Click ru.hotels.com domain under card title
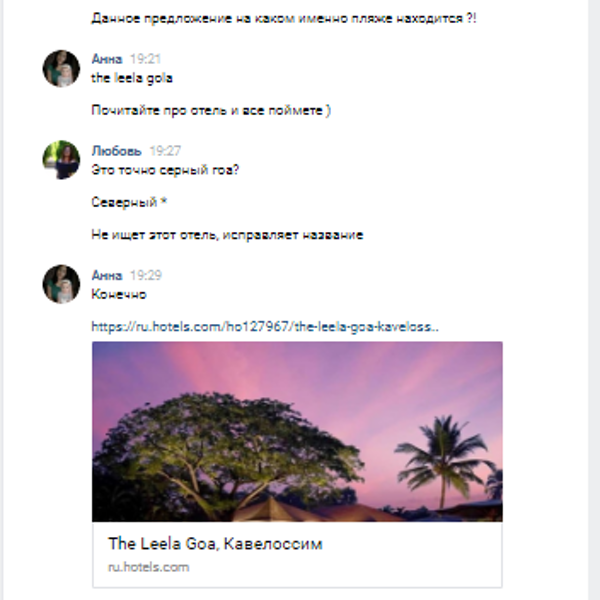The width and height of the screenshot is (600, 600). coord(148,567)
